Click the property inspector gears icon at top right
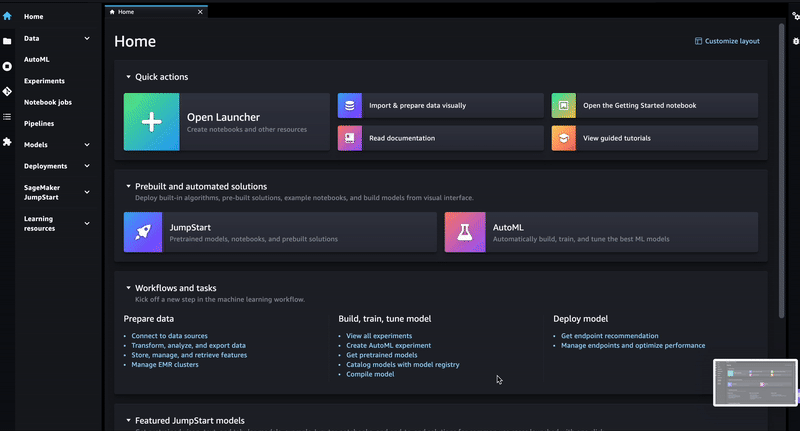 795,16
